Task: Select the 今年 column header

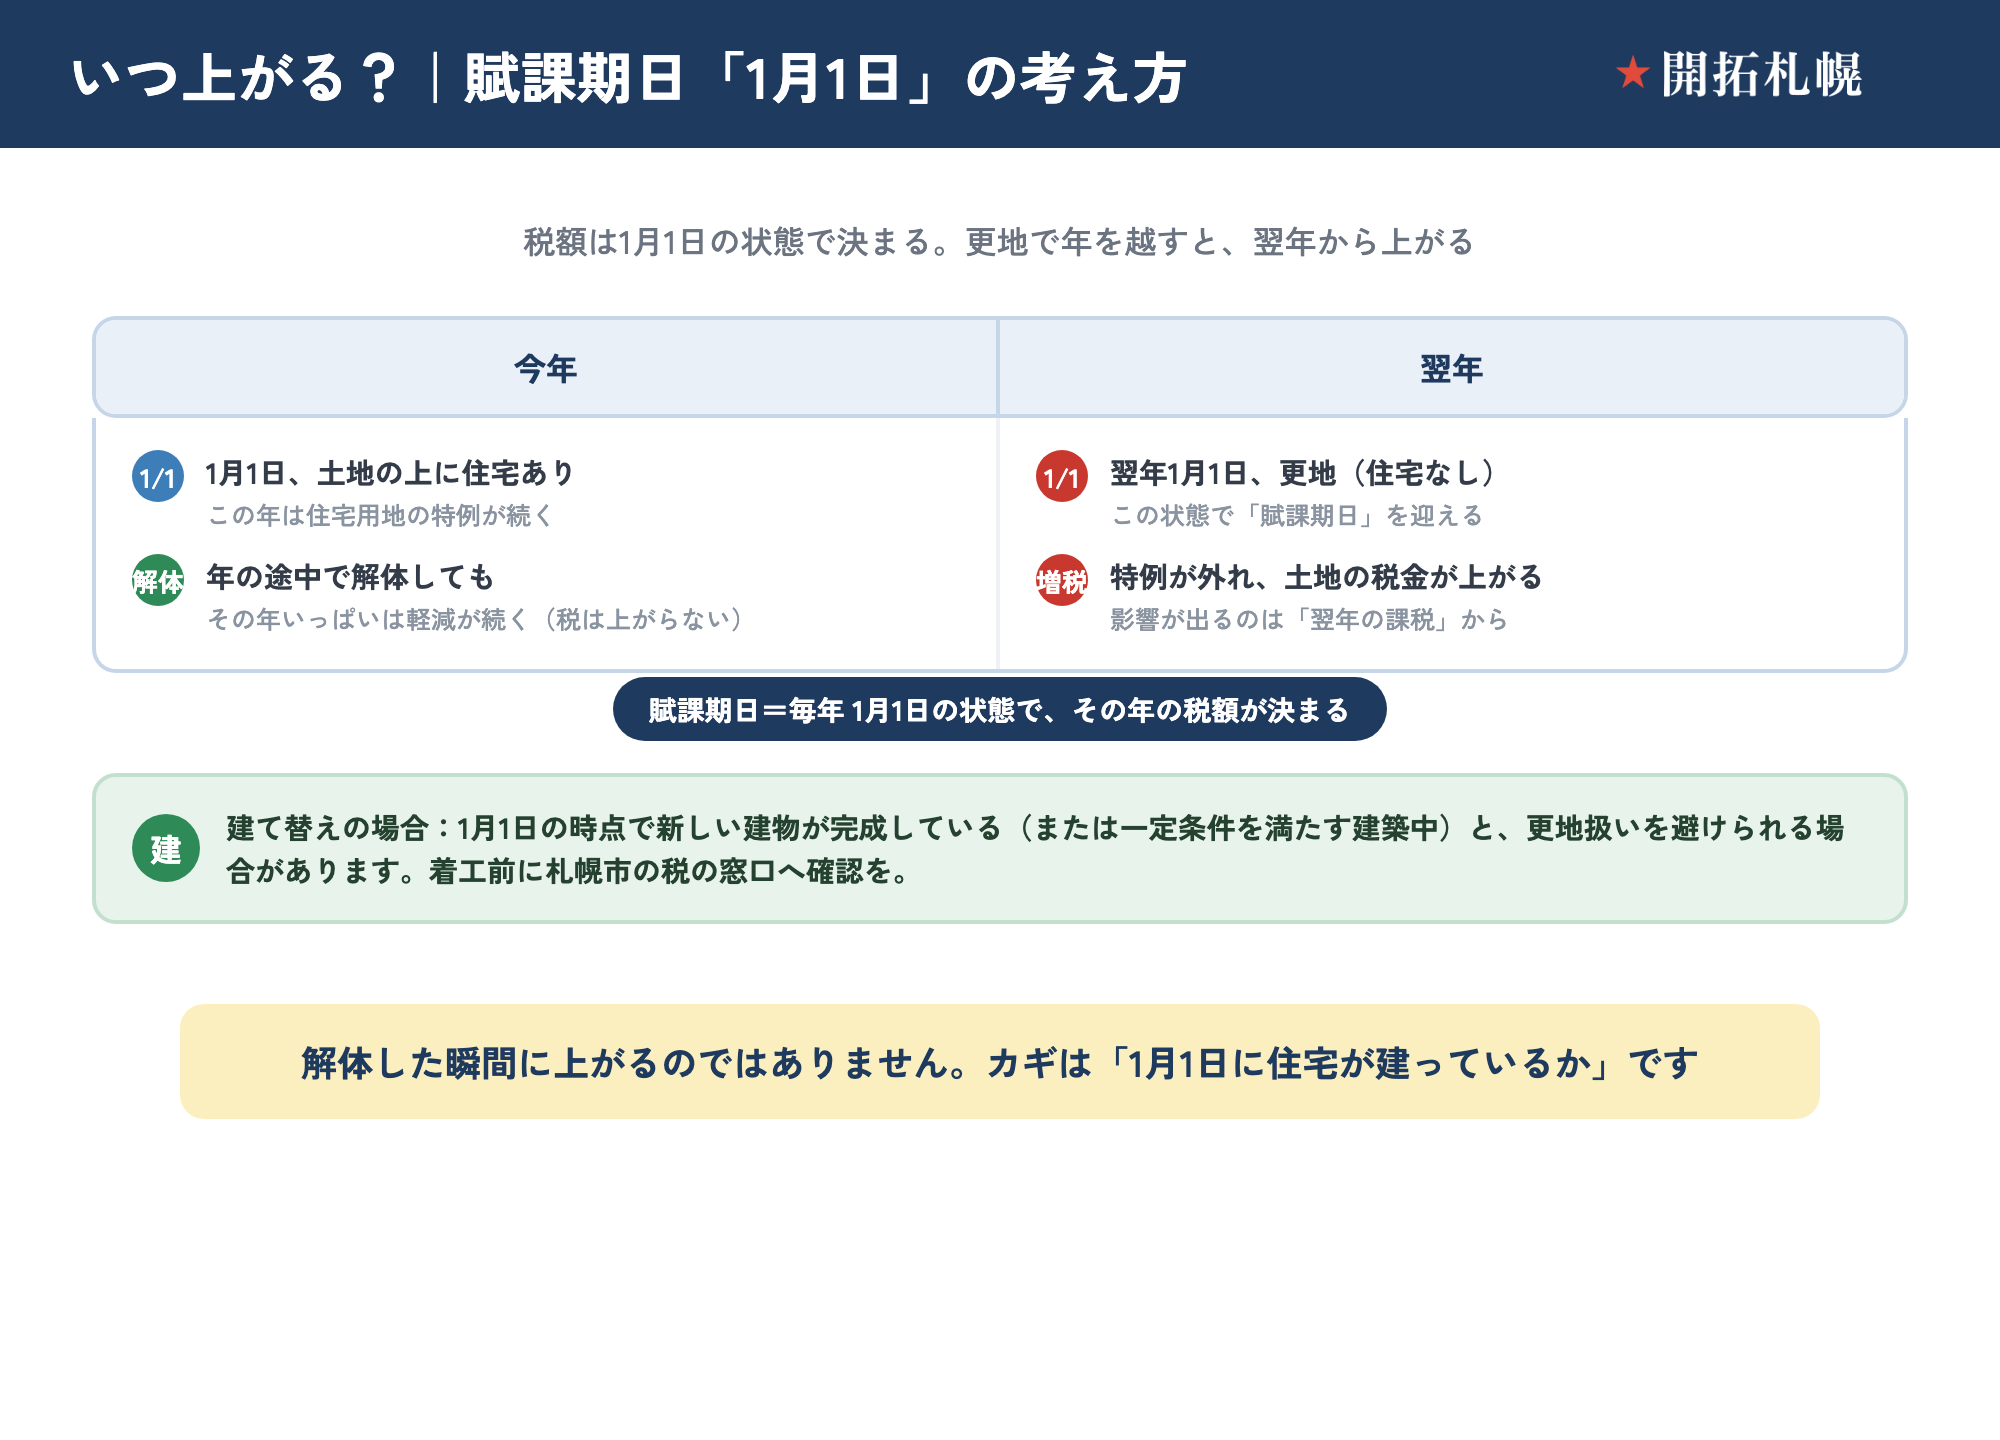Action: click(546, 368)
